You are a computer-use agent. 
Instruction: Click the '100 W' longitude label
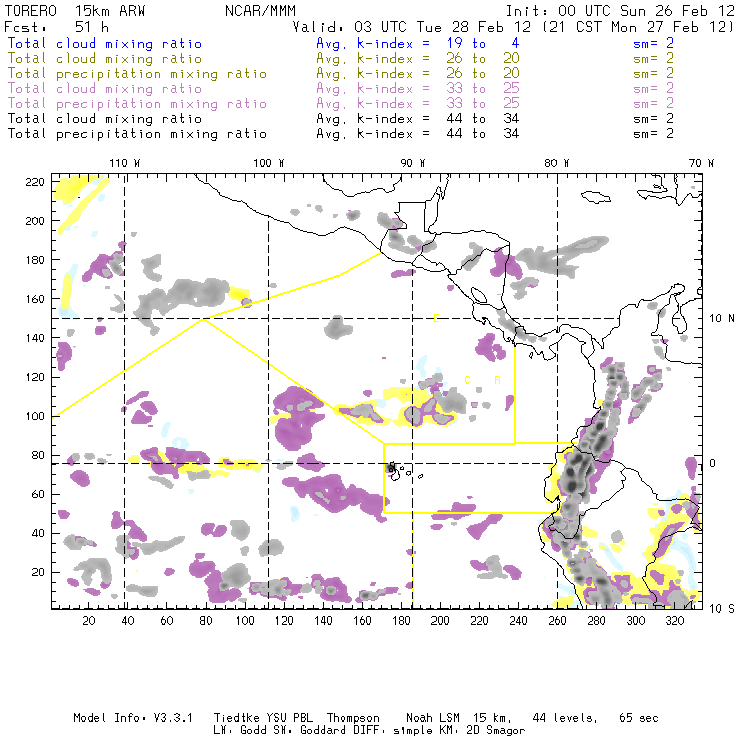point(269,163)
